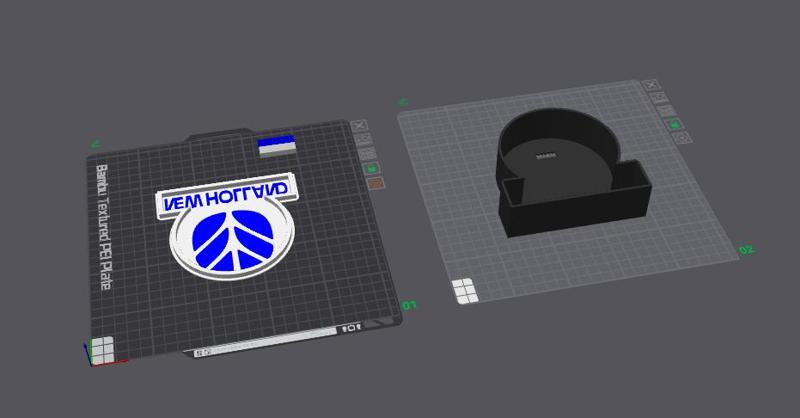Screen dimensions: 800x418
Task: Select the New Holland logo model
Action: [x=229, y=226]
